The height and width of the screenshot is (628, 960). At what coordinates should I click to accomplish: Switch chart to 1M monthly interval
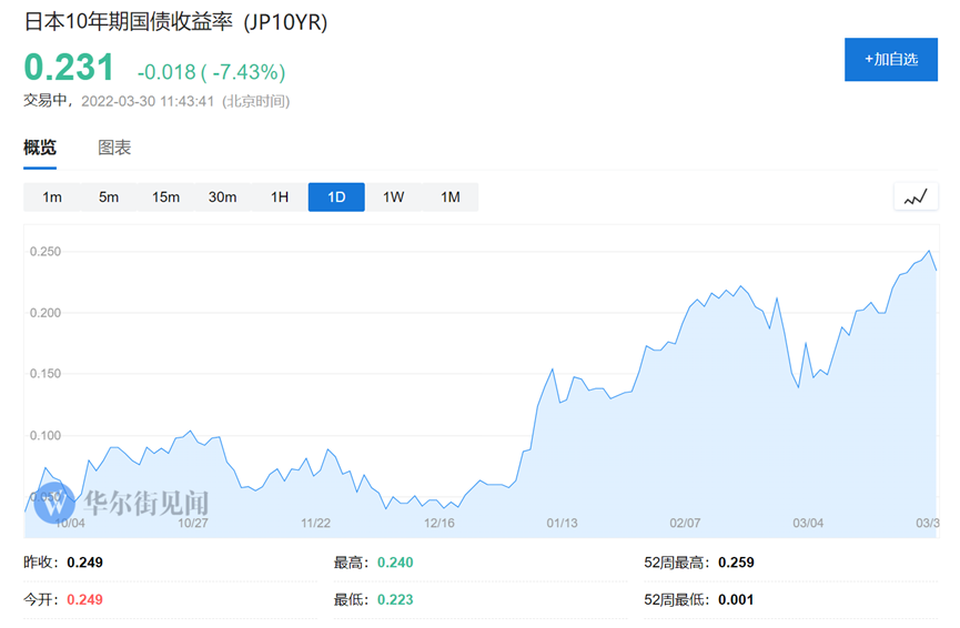tap(450, 197)
